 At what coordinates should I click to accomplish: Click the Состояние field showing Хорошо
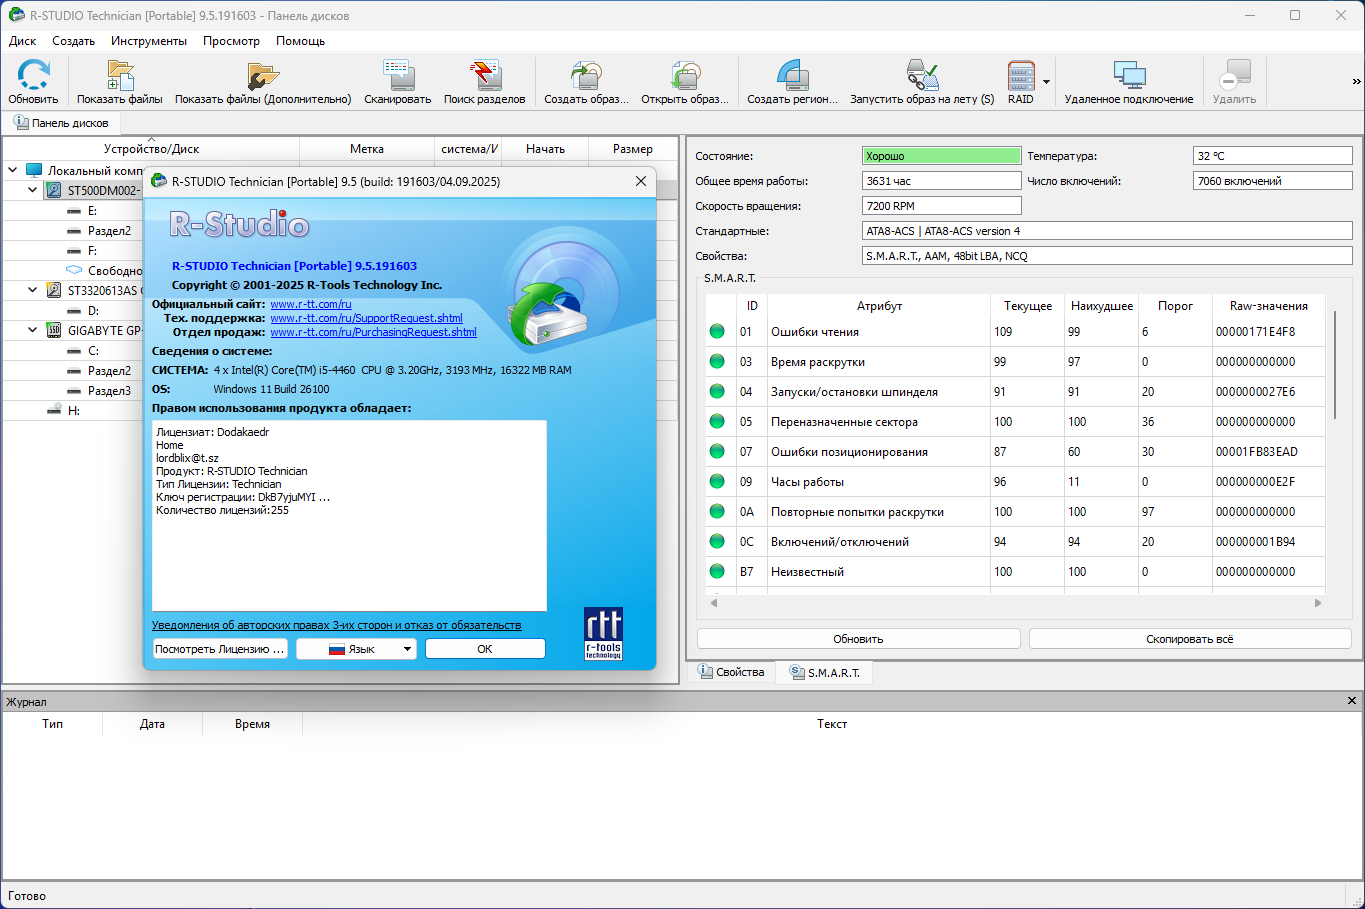[x=941, y=156]
